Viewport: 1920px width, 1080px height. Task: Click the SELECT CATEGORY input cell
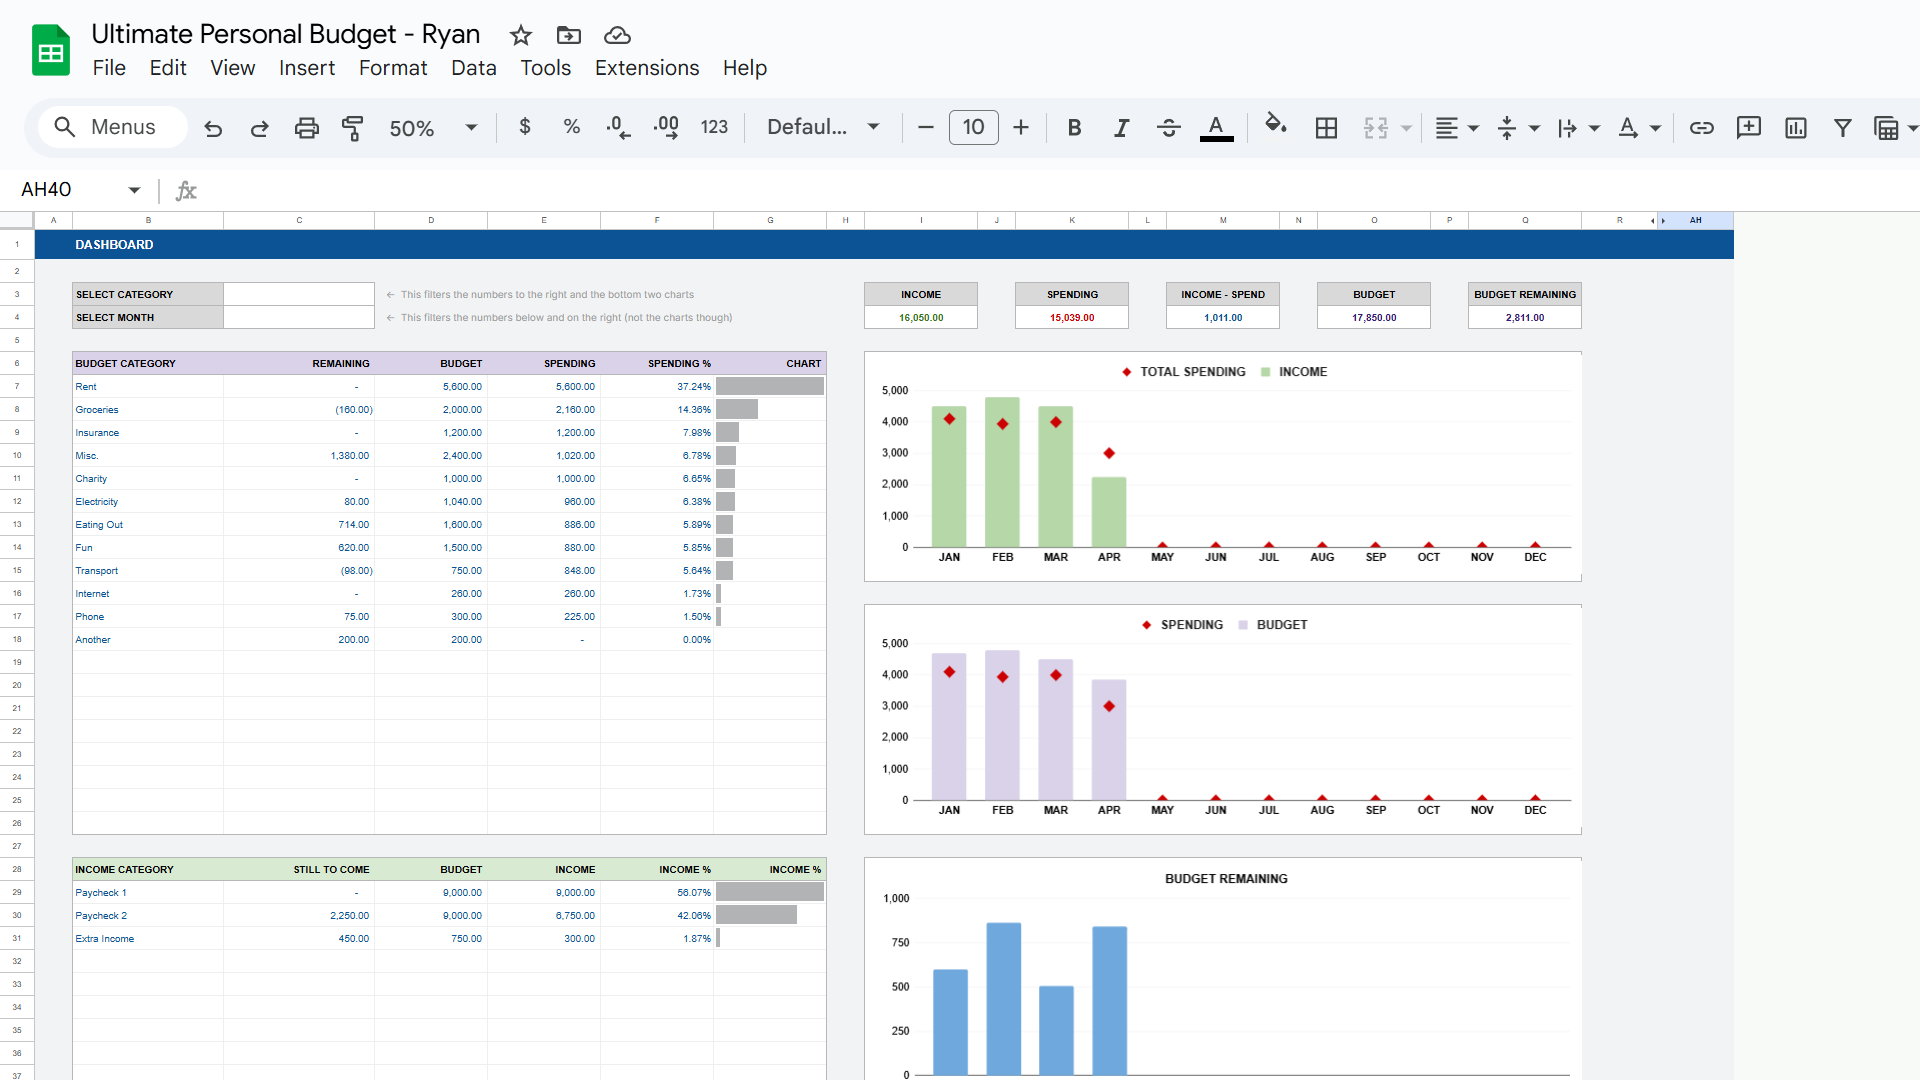(298, 294)
